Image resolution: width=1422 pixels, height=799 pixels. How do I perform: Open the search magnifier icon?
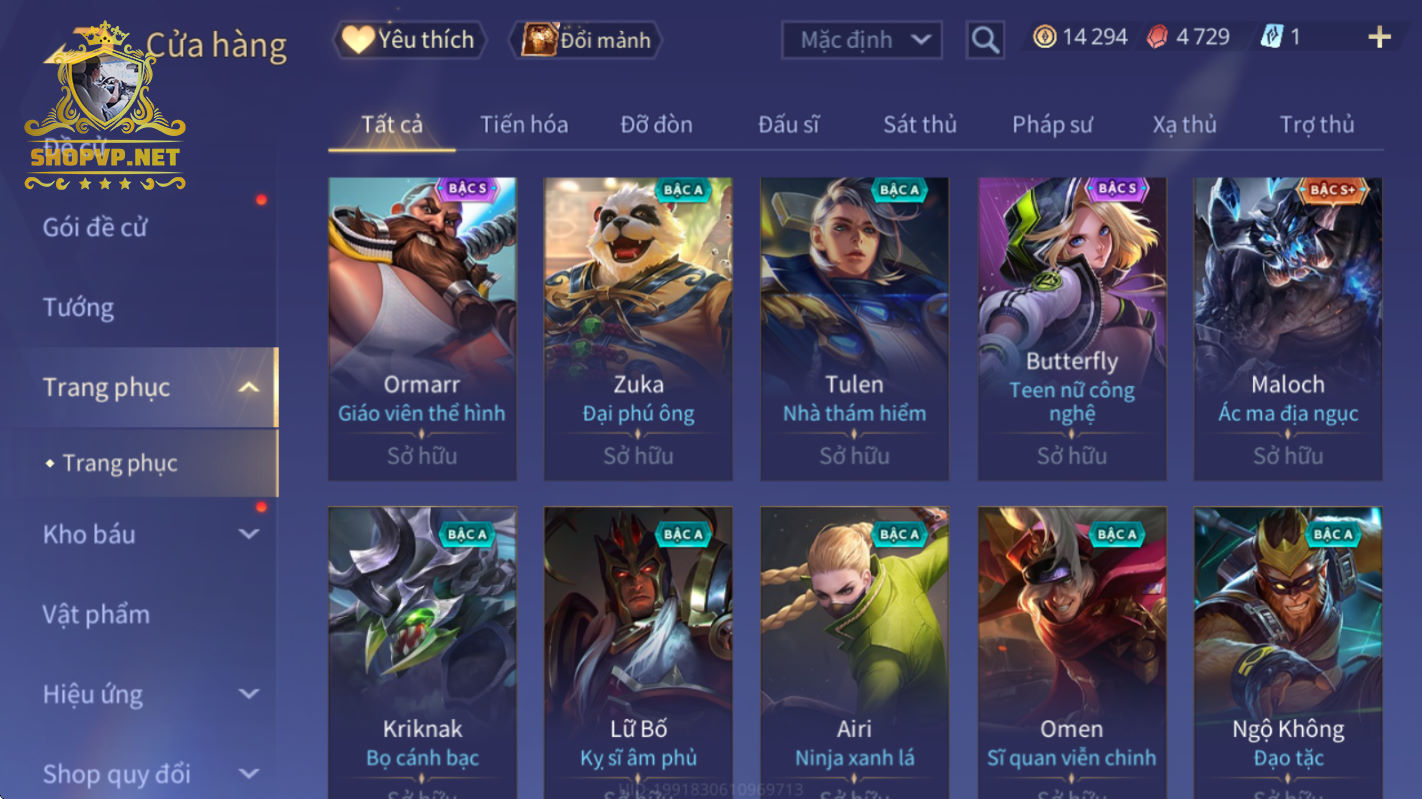(985, 40)
